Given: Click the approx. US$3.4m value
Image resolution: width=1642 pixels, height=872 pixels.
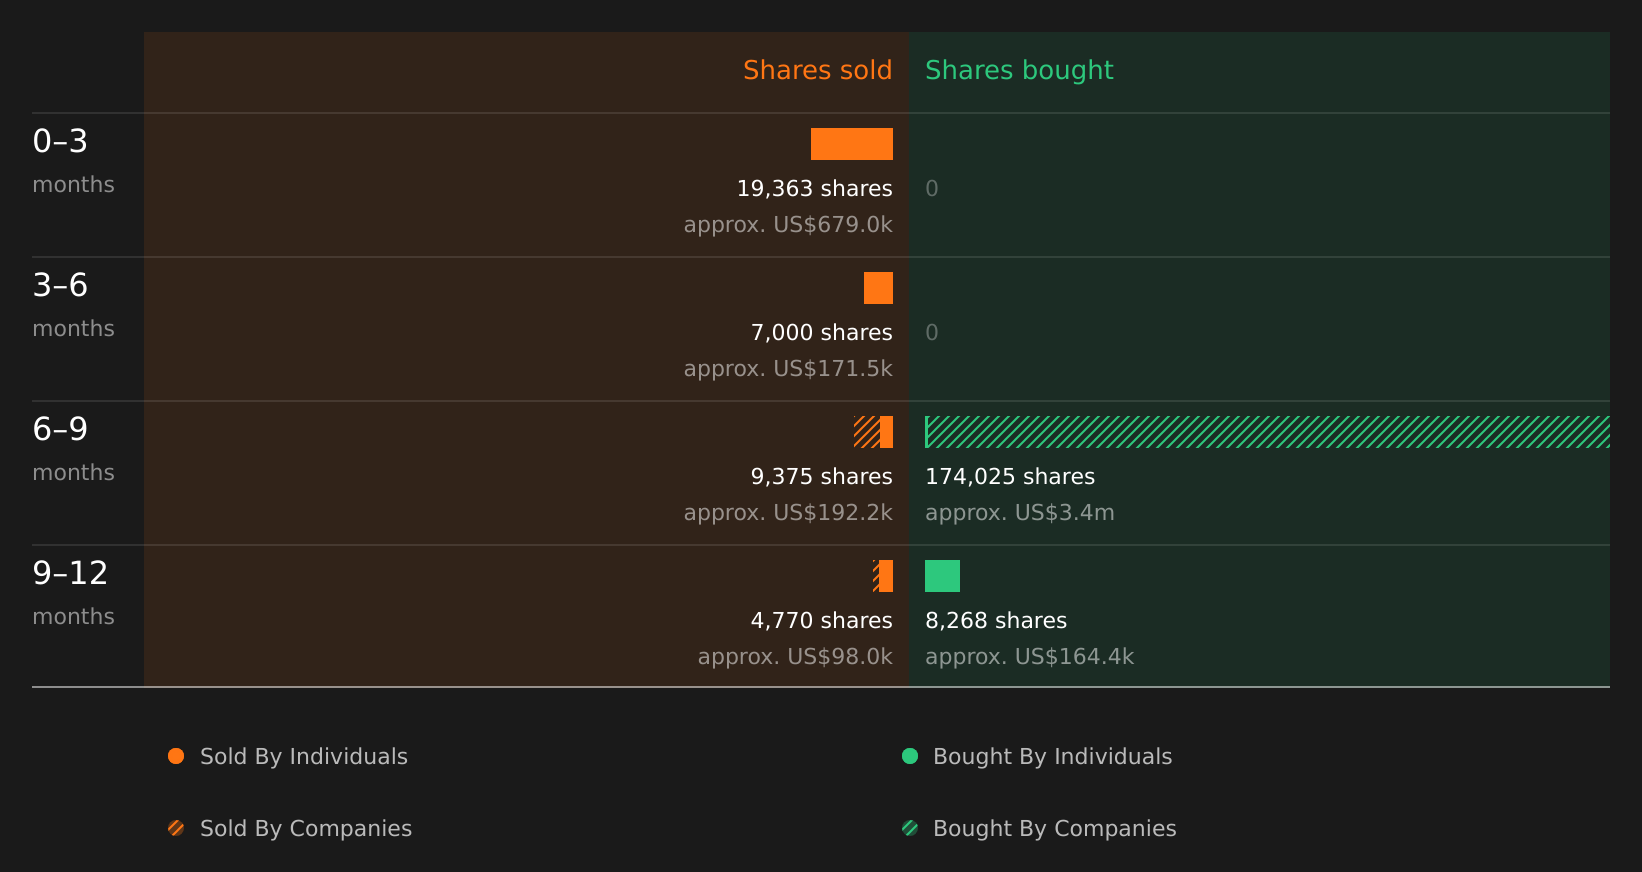Looking at the screenshot, I should pos(1019,513).
